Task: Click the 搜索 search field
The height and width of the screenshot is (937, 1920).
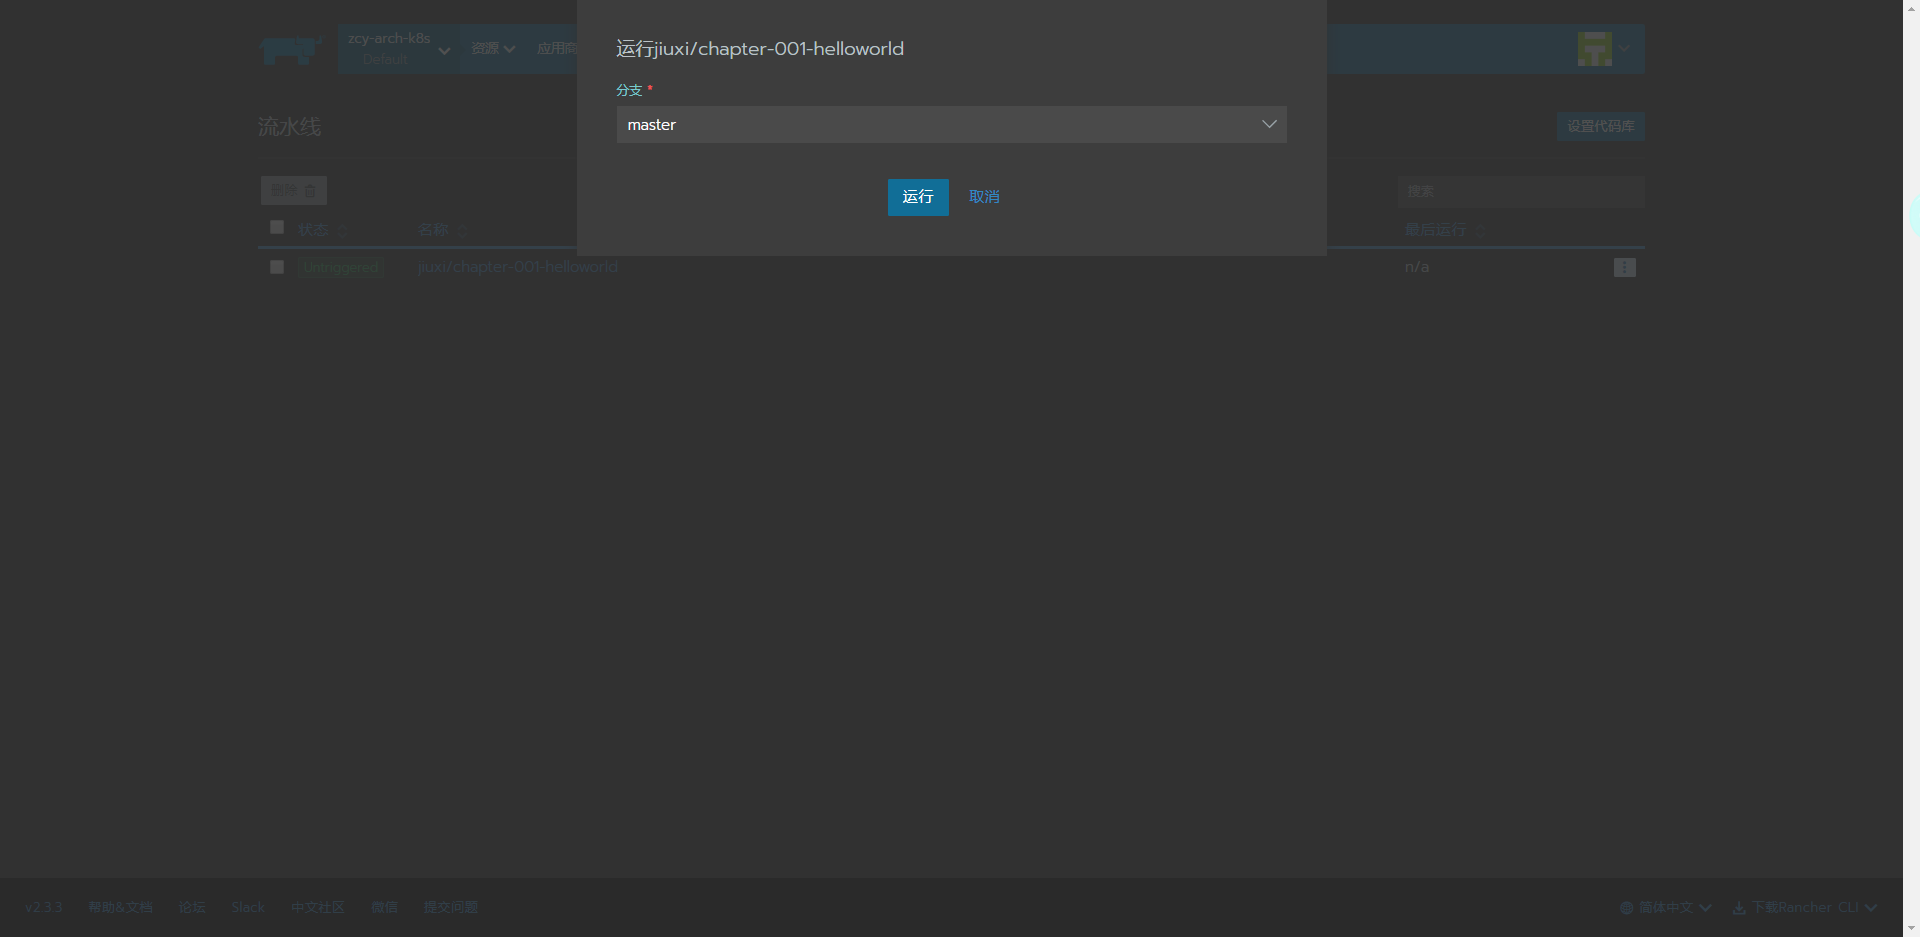Action: [1520, 192]
